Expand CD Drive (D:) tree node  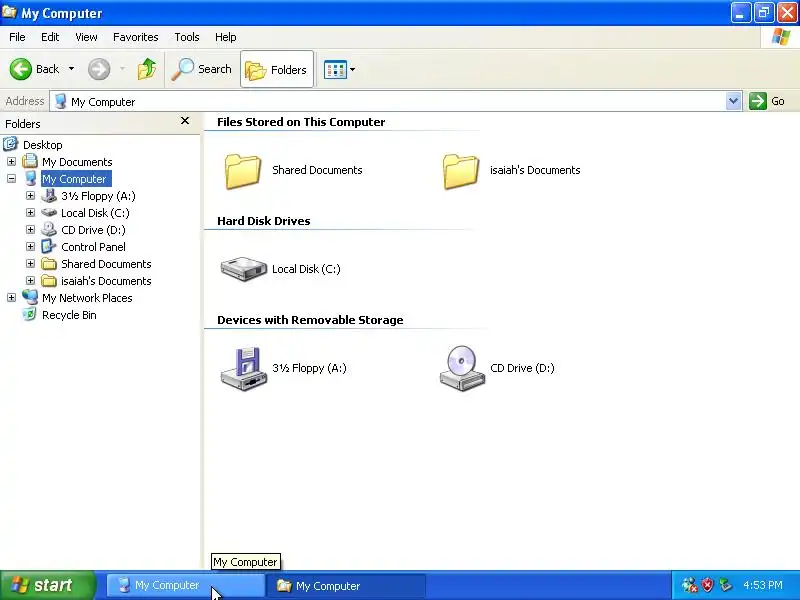(30, 230)
